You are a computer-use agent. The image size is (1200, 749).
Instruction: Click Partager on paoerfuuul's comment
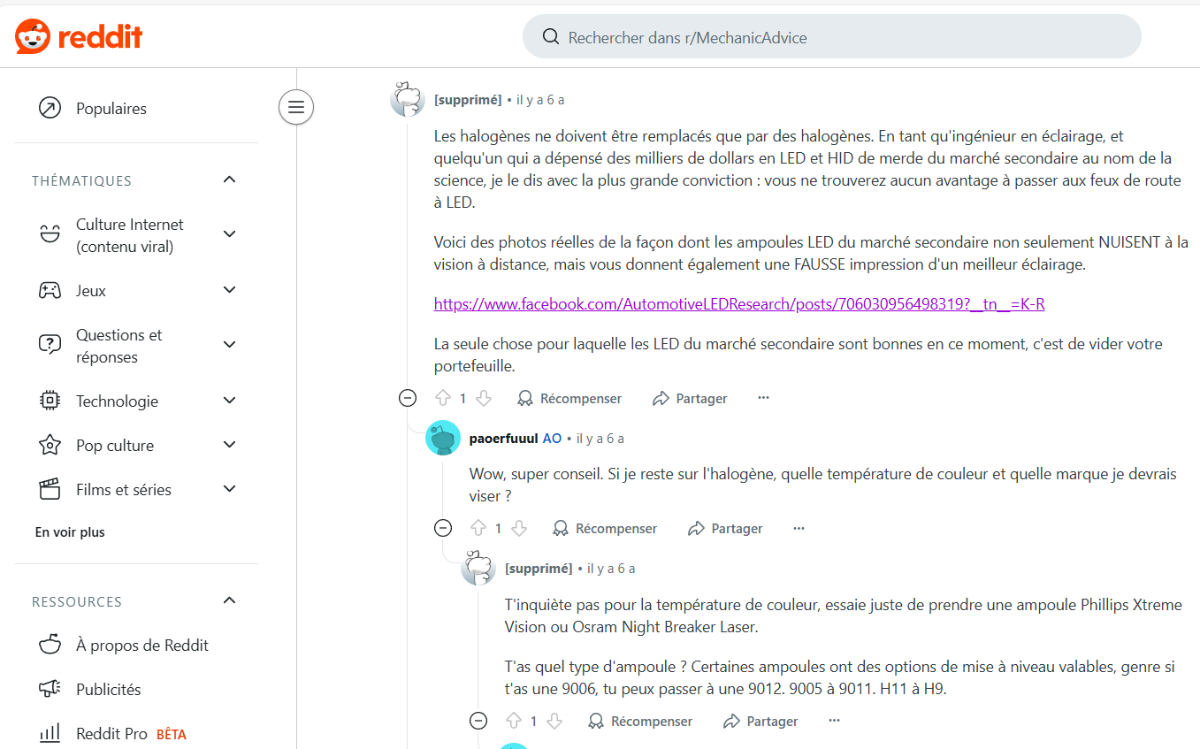pyautogui.click(x=725, y=528)
